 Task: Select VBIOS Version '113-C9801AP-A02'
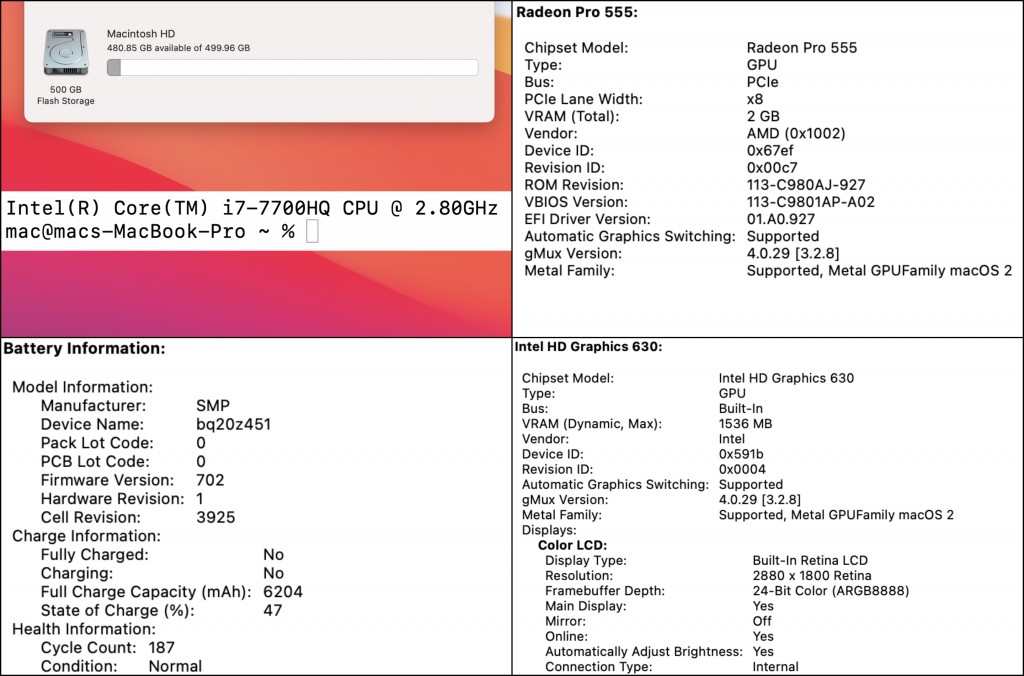[x=810, y=202]
